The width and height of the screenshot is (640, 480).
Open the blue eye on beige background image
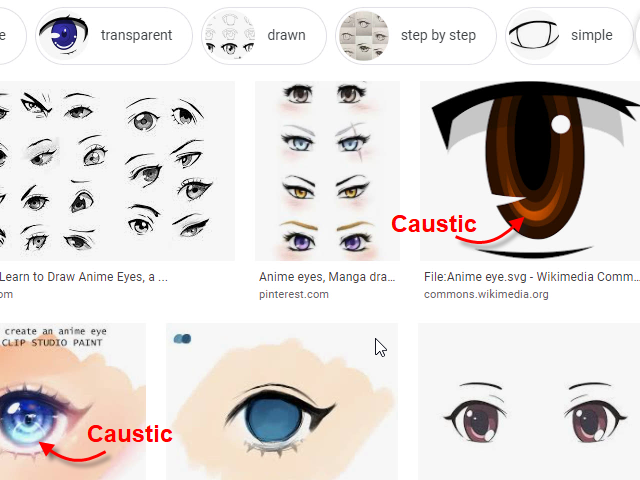coord(282,402)
